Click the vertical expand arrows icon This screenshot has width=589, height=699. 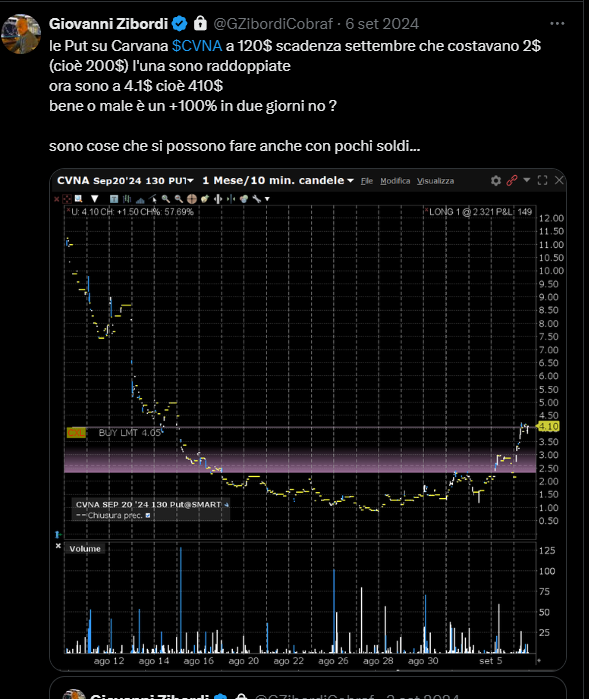click(x=218, y=199)
